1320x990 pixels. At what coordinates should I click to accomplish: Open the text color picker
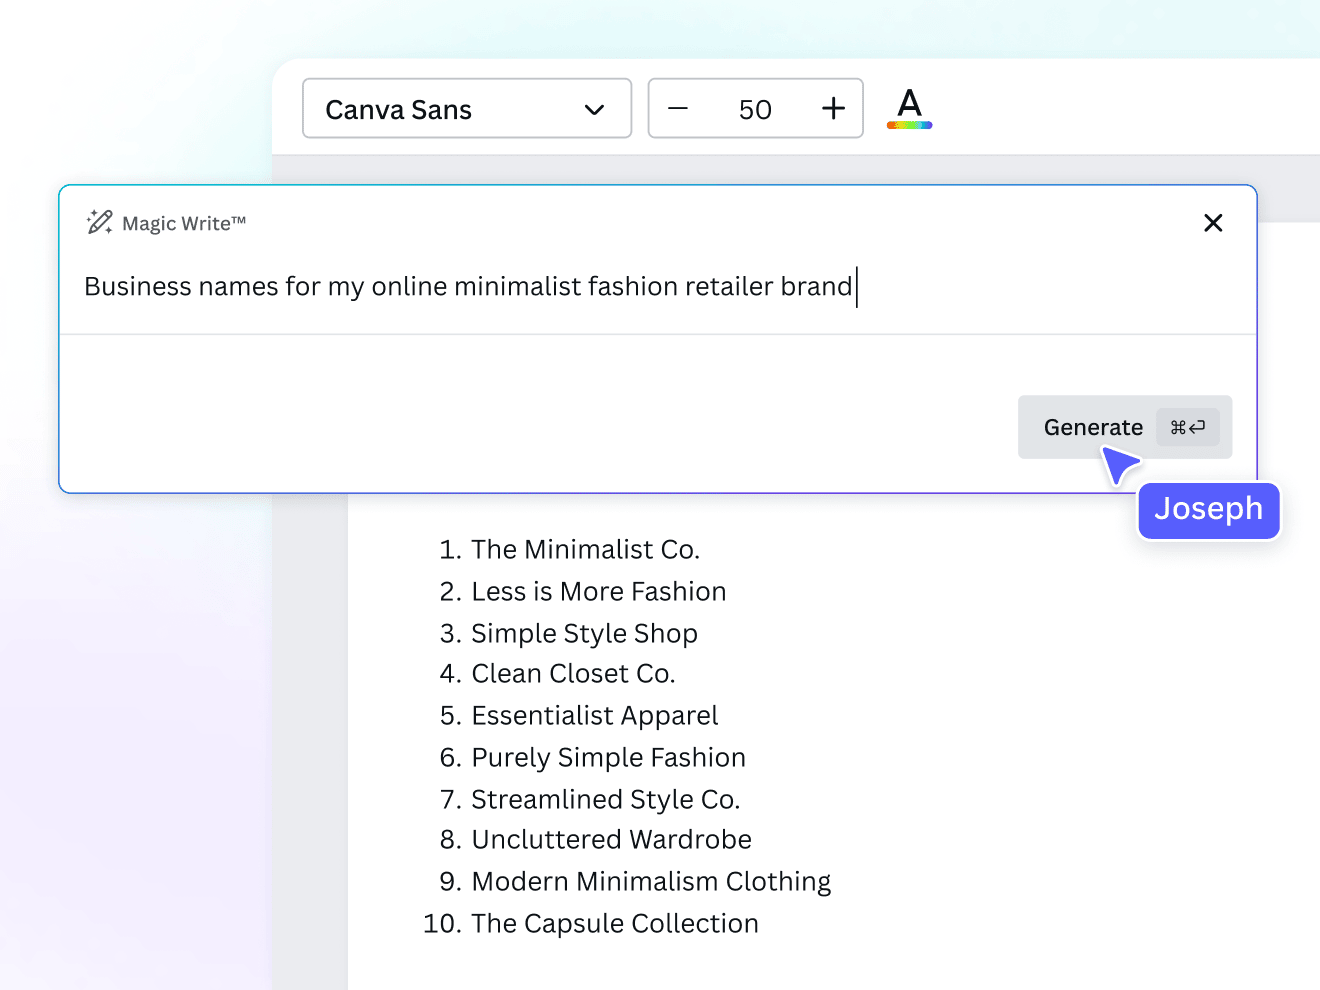(x=908, y=108)
